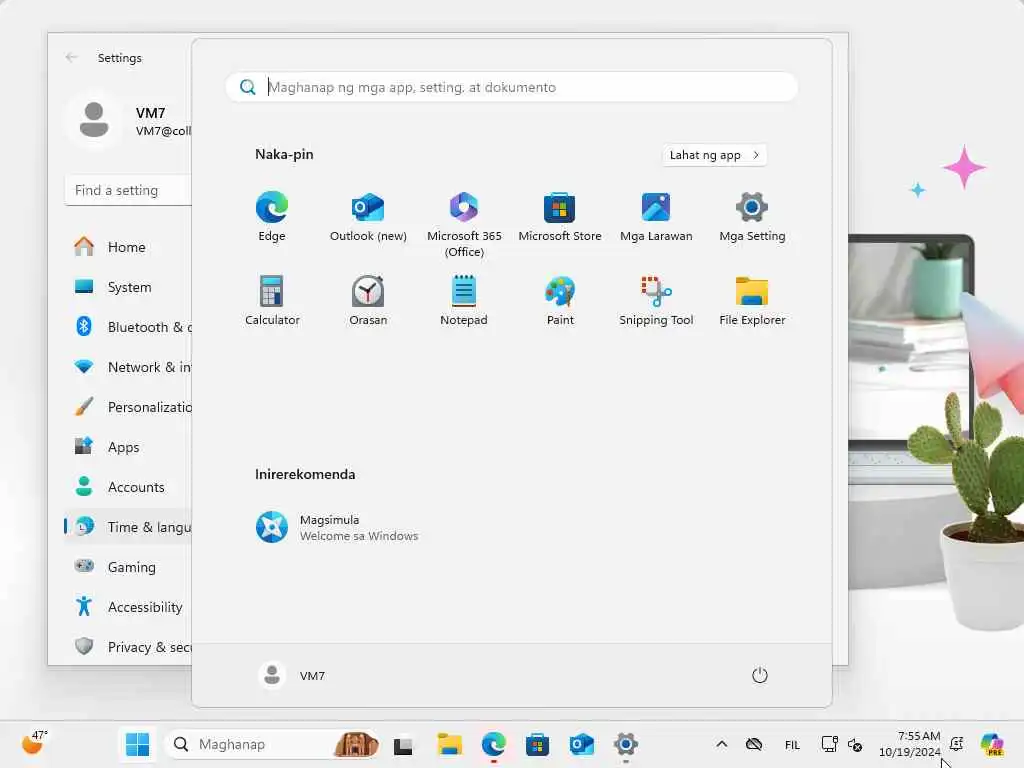Click the Start menu power button
Viewport: 1024px width, 768px height.
[x=760, y=675]
